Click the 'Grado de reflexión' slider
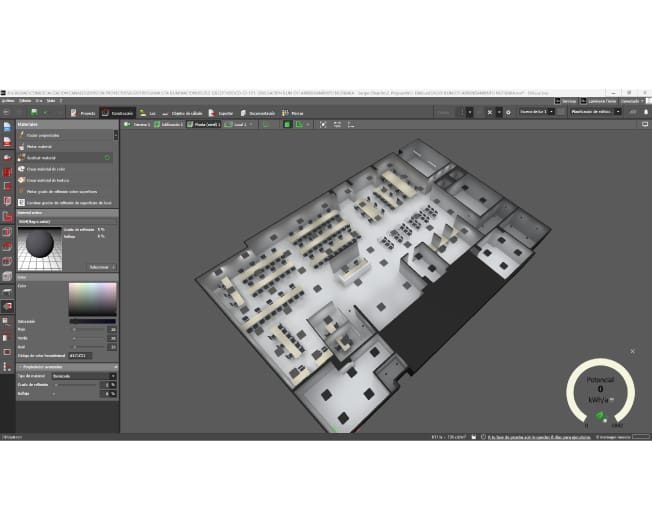The width and height of the screenshot is (652, 529). click(80, 384)
